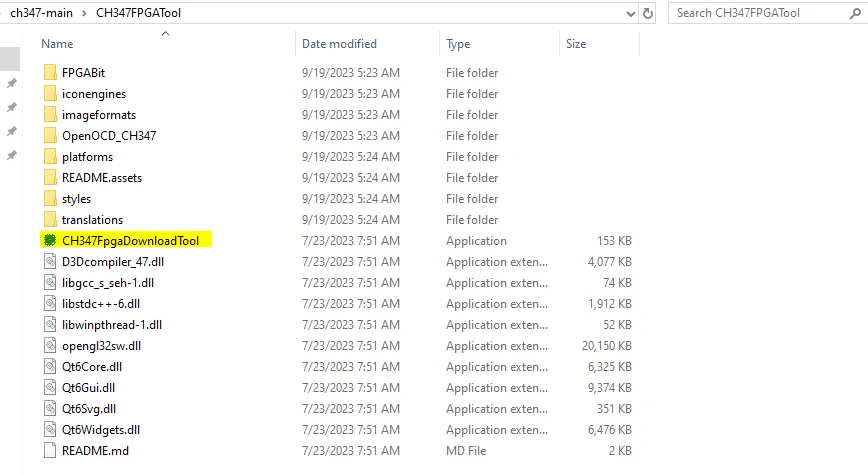Click the breadcrumb chevron after ch347-main

pos(82,13)
